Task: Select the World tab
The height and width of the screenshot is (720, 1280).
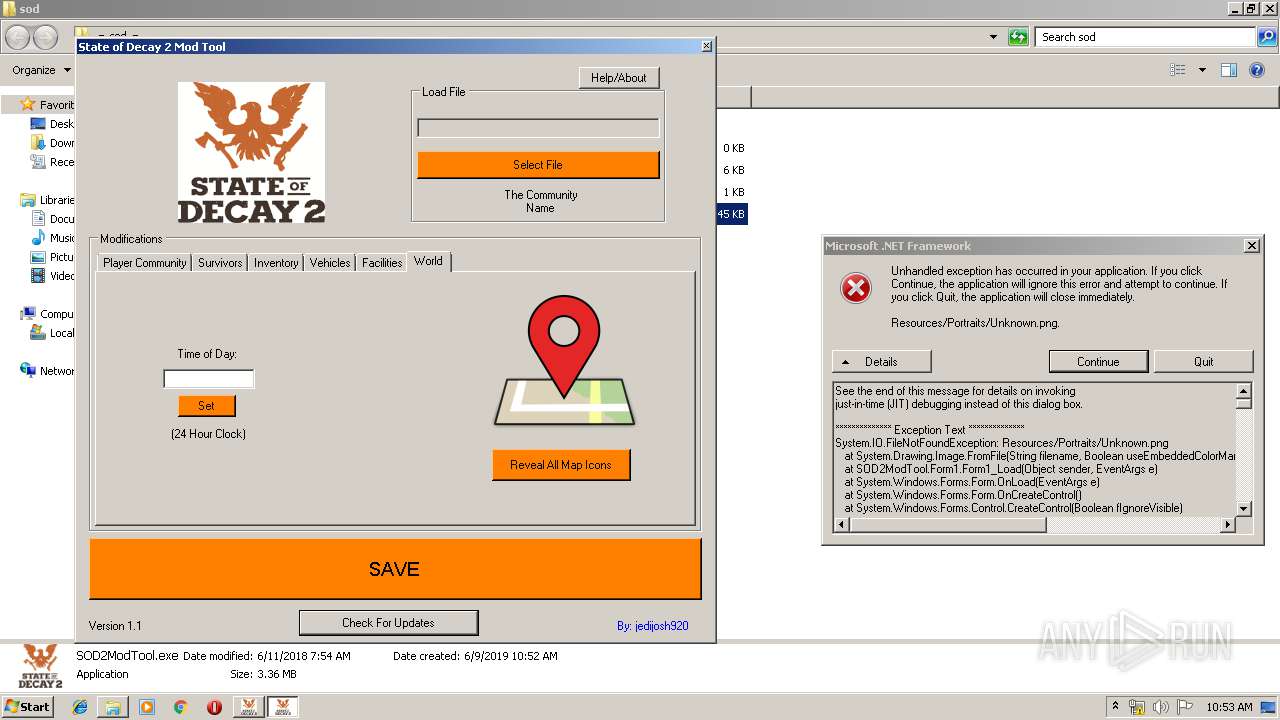Action: click(x=429, y=261)
